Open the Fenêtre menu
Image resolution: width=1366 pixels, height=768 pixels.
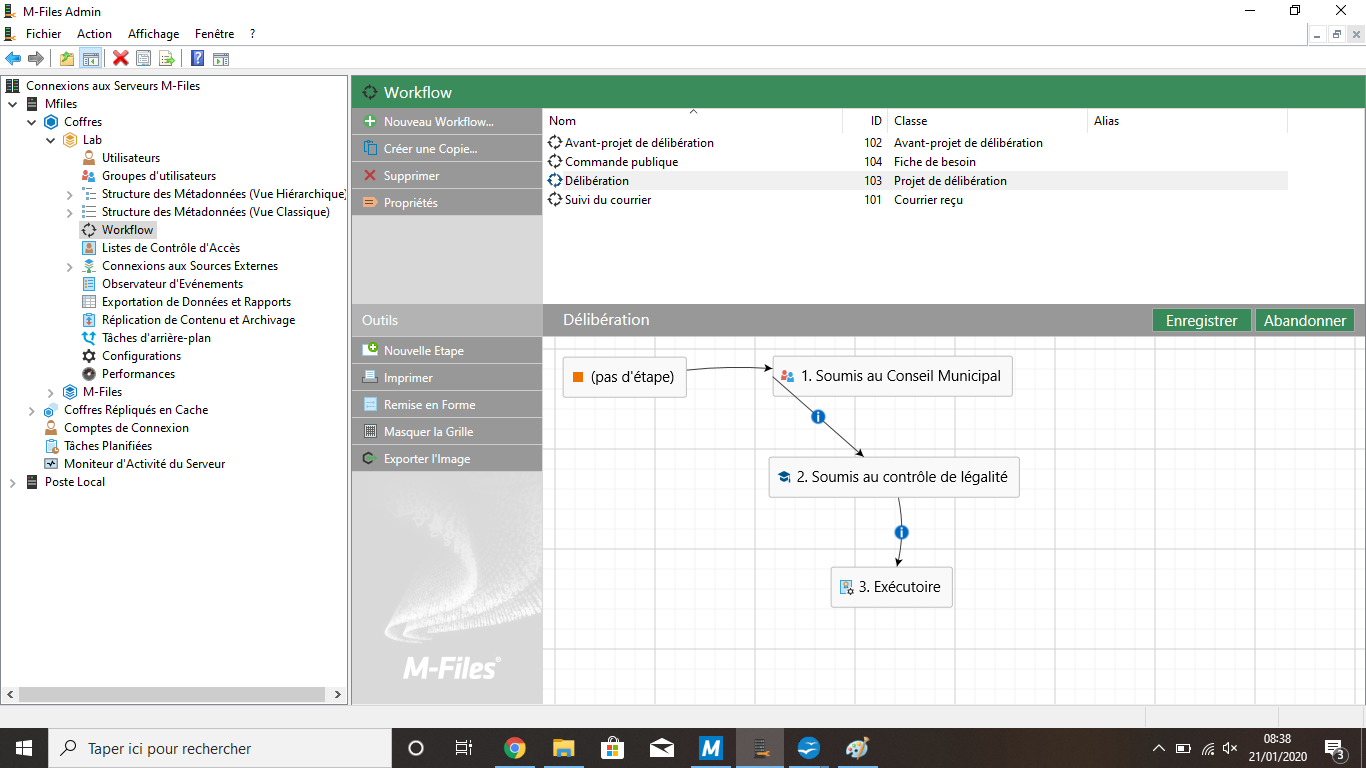pos(215,34)
